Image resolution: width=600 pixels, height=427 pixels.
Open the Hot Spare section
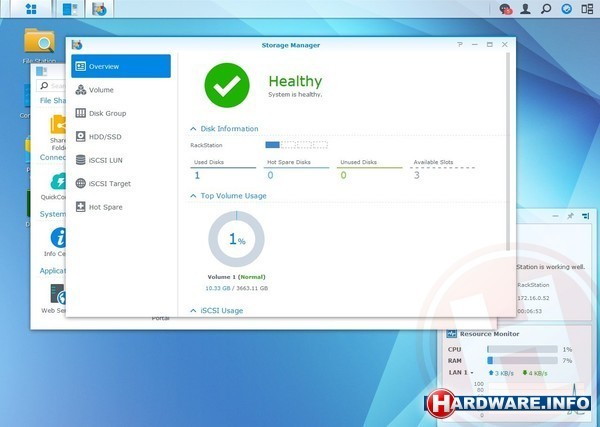[x=121, y=207]
